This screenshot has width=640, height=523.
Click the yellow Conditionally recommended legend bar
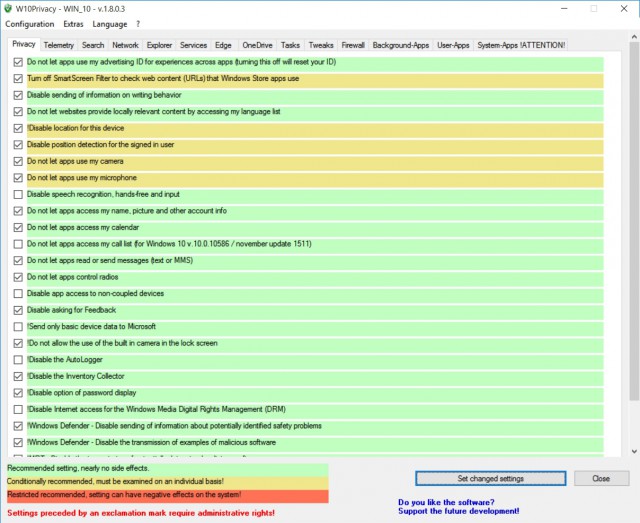[167, 482]
